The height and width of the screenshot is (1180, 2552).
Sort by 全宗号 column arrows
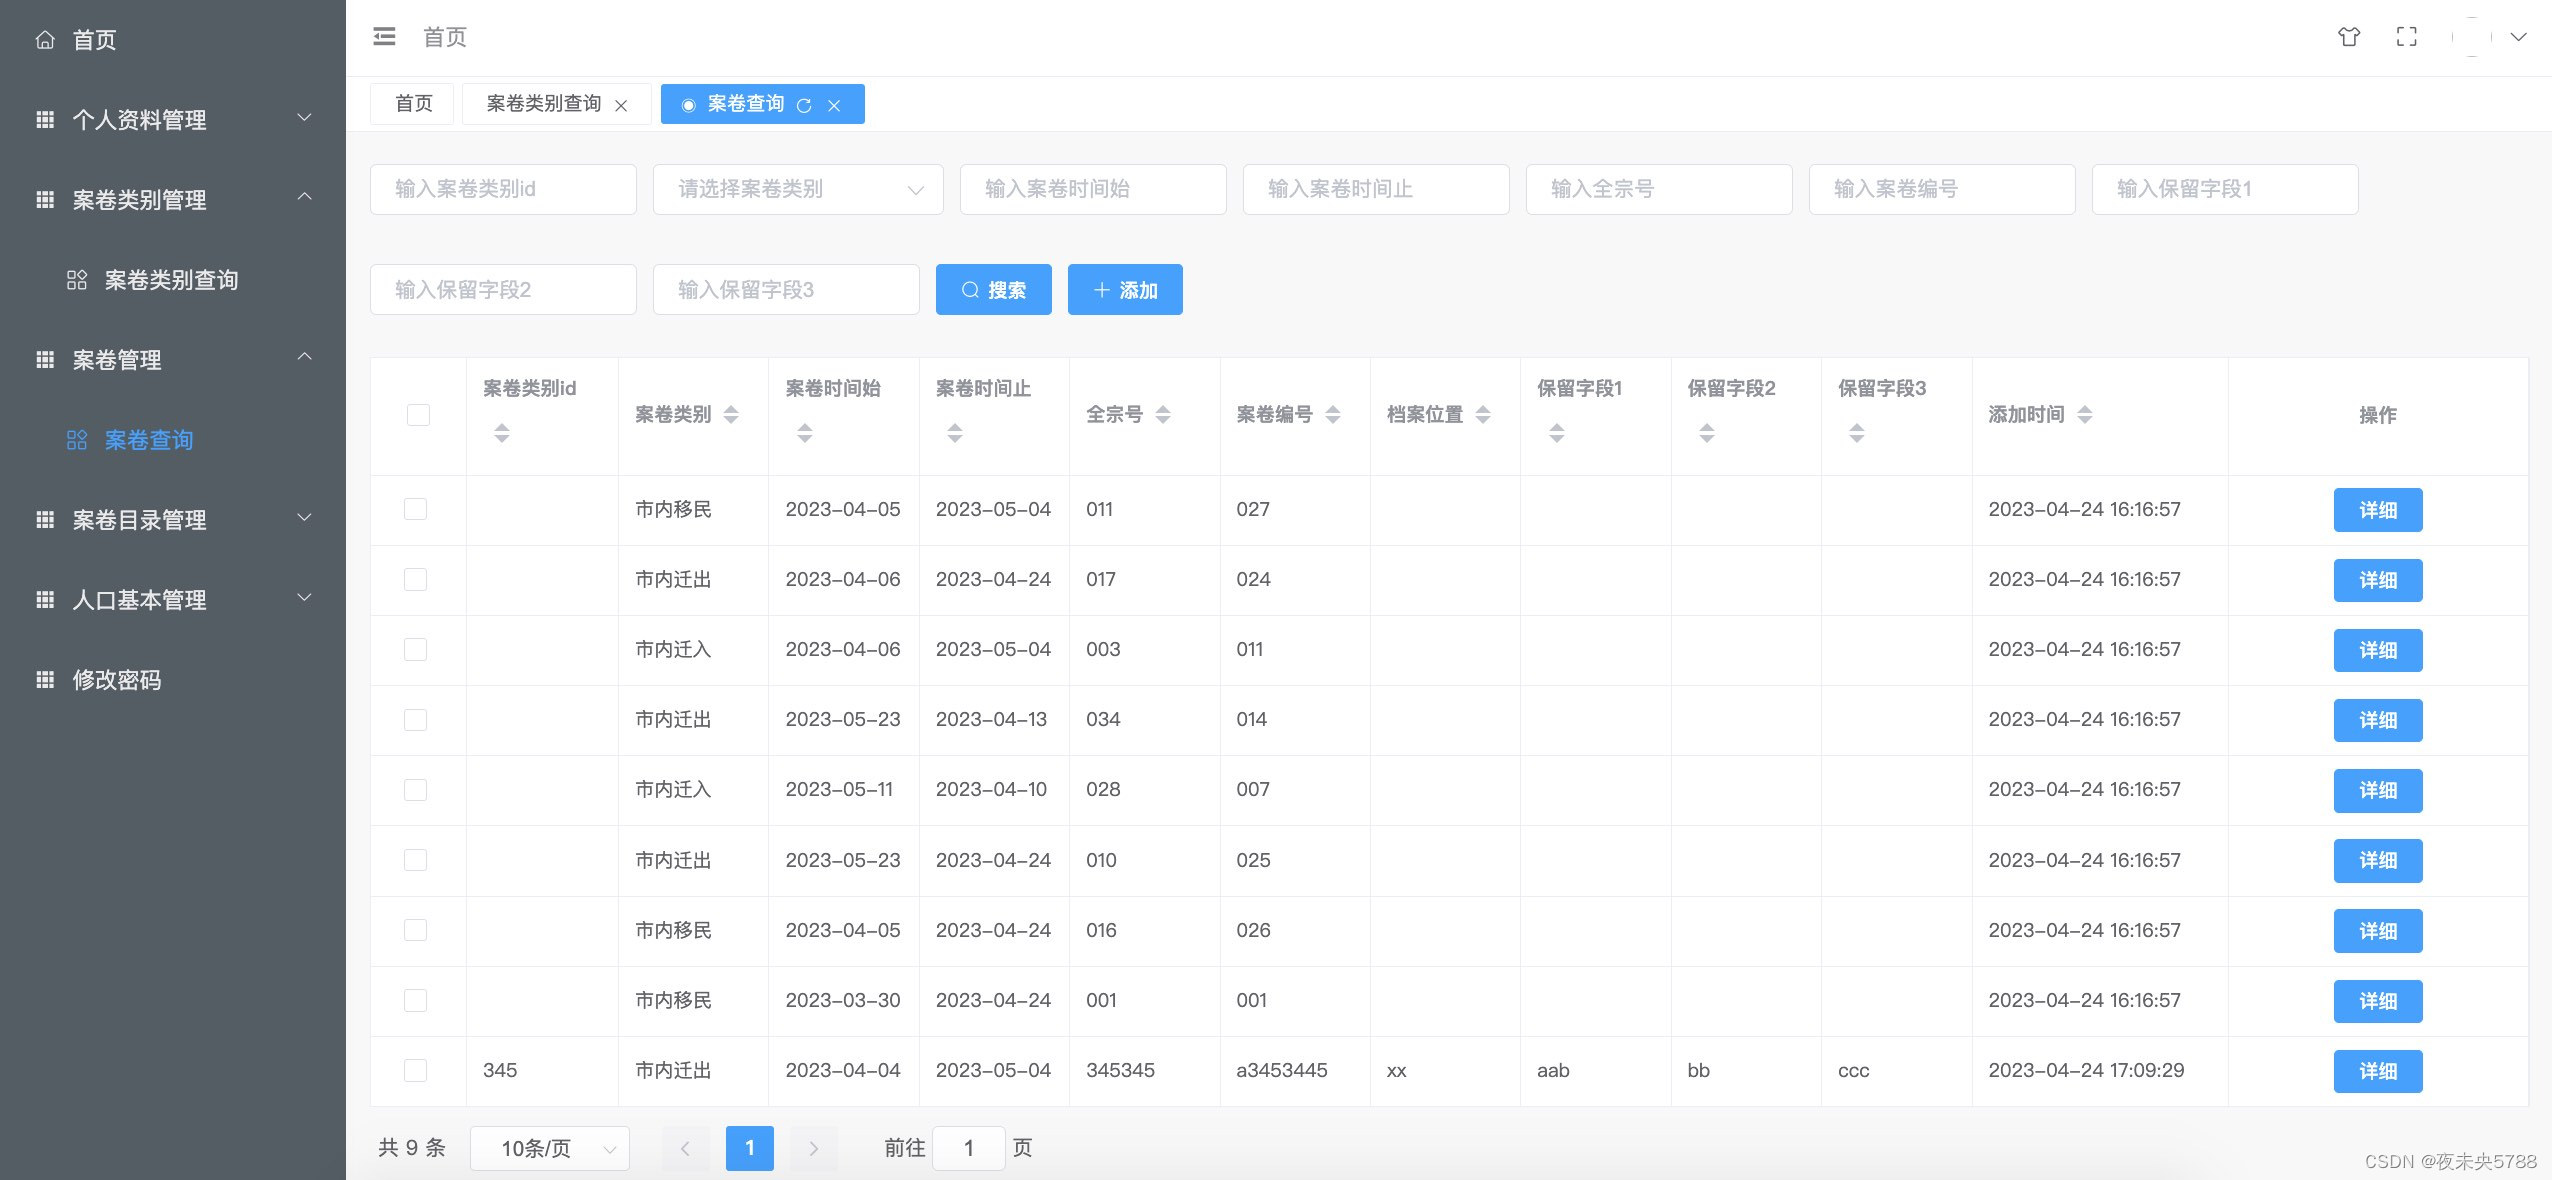click(x=1162, y=414)
